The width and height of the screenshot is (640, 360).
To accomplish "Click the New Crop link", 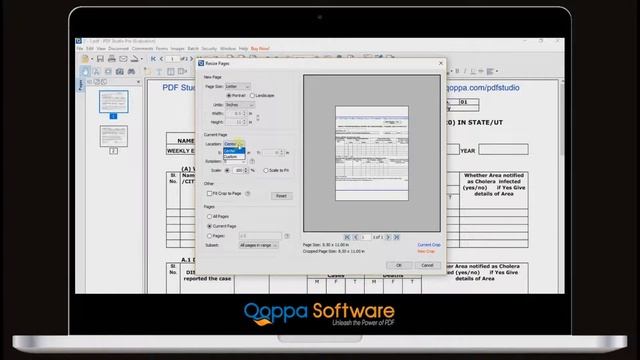I will pyautogui.click(x=426, y=251).
